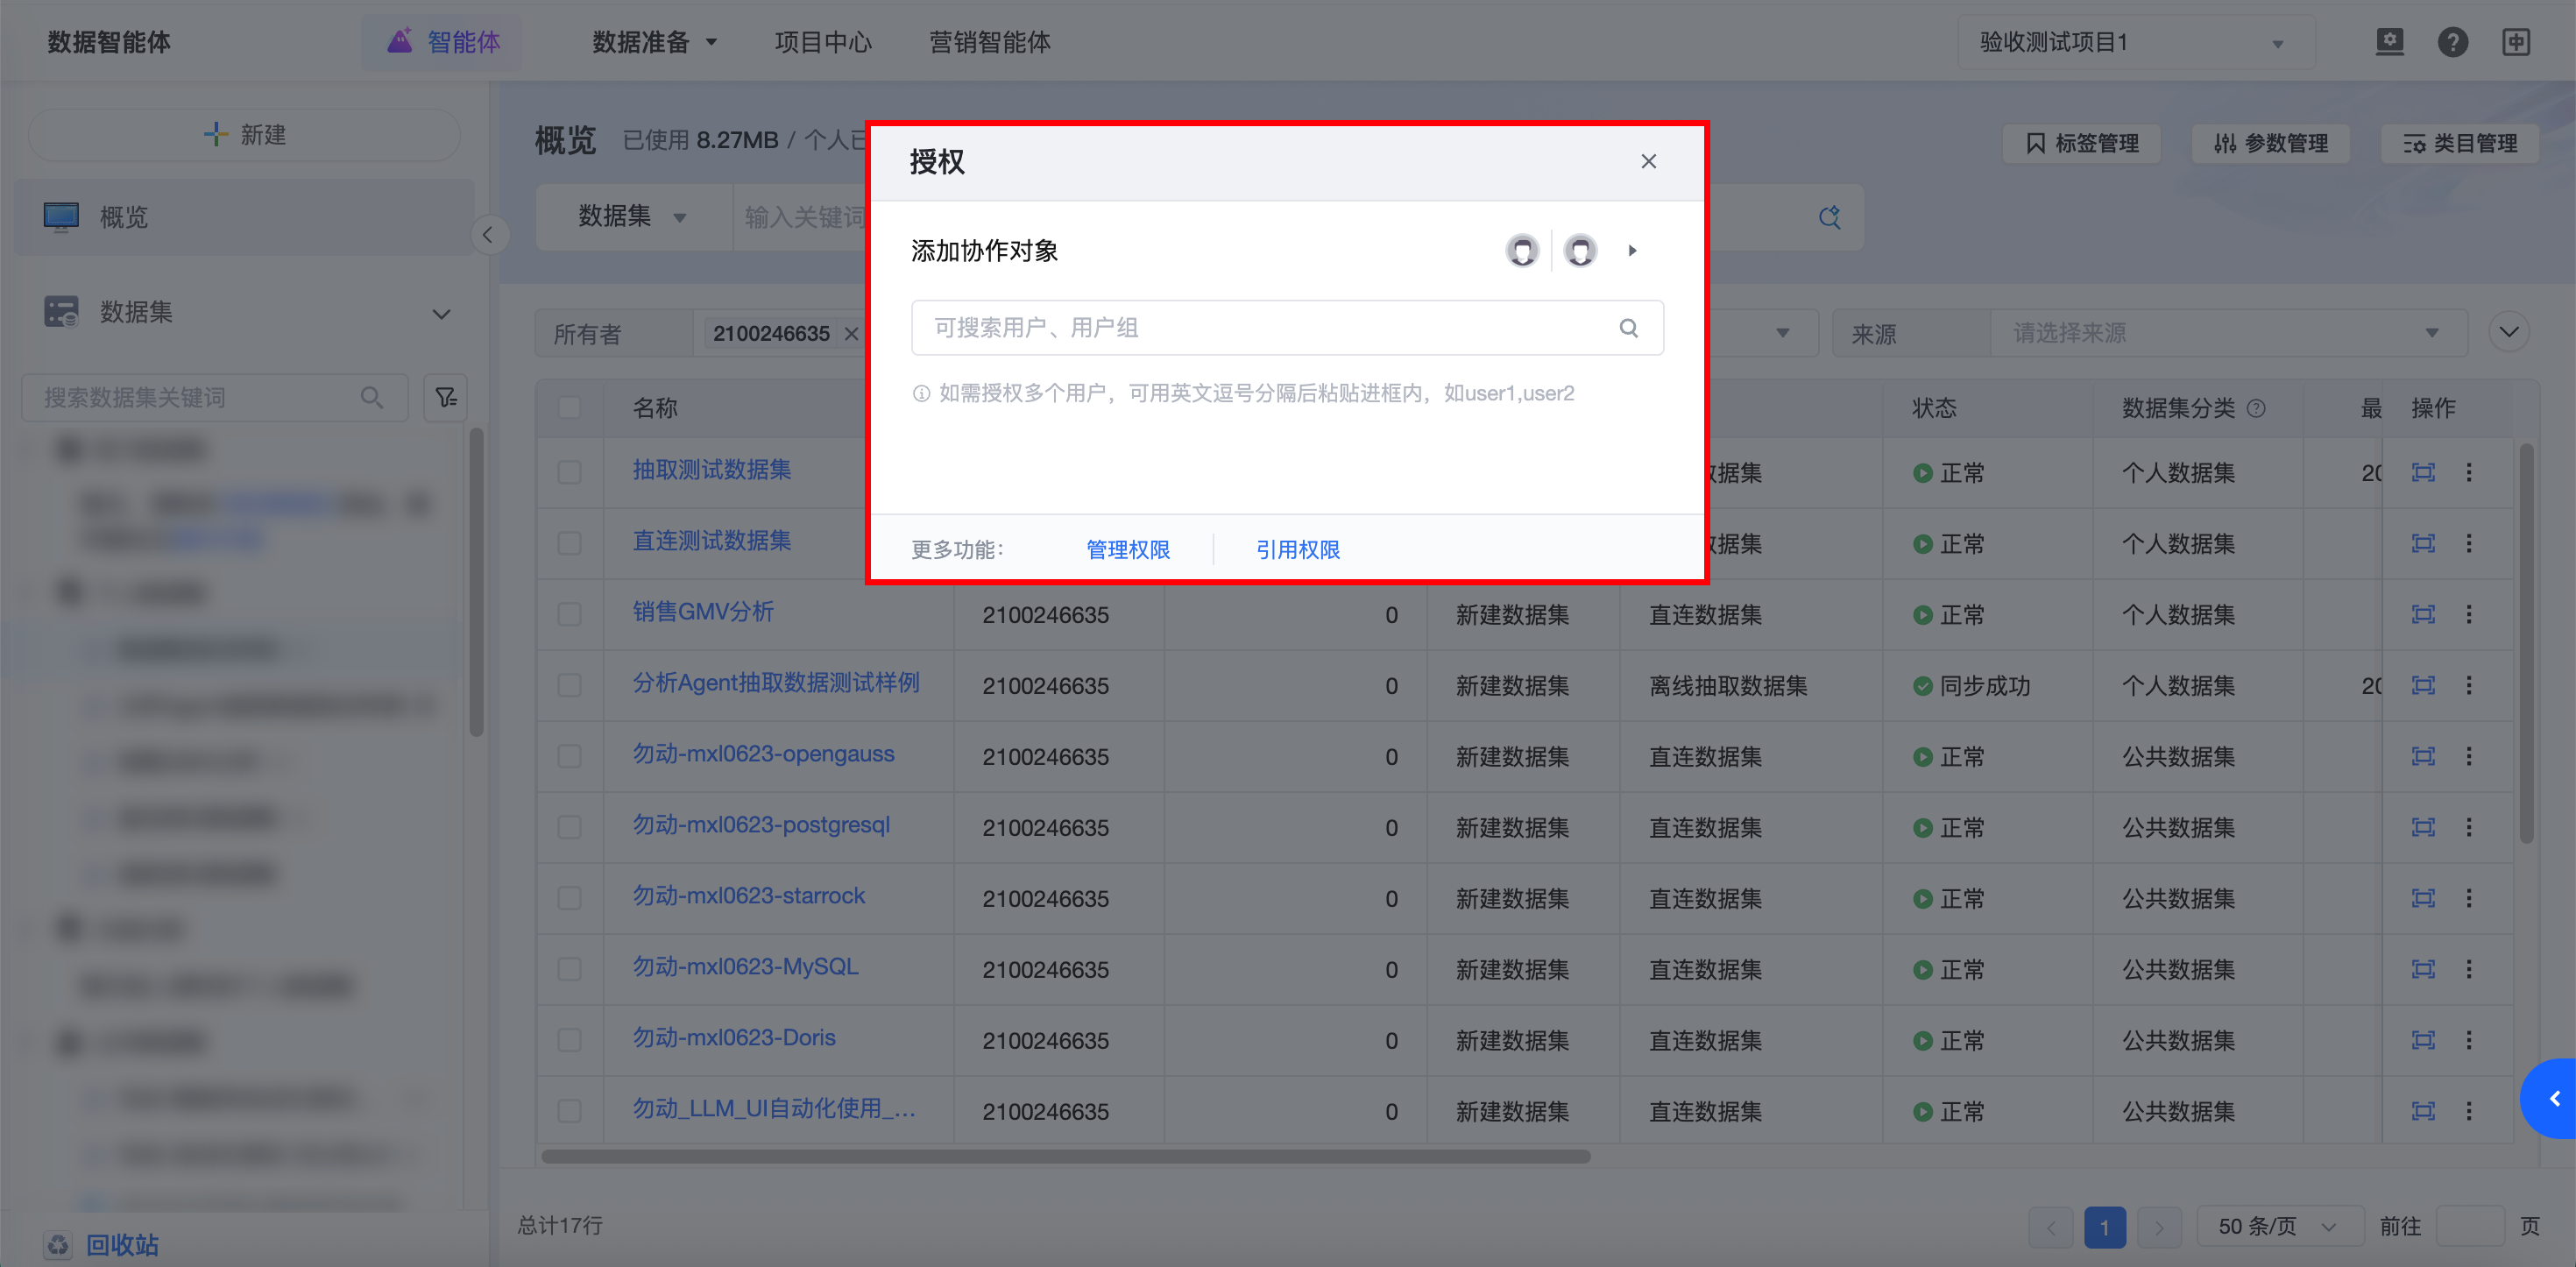2576x1267 pixels.
Task: Click the help question mark icon in top bar
Action: click(x=2452, y=42)
